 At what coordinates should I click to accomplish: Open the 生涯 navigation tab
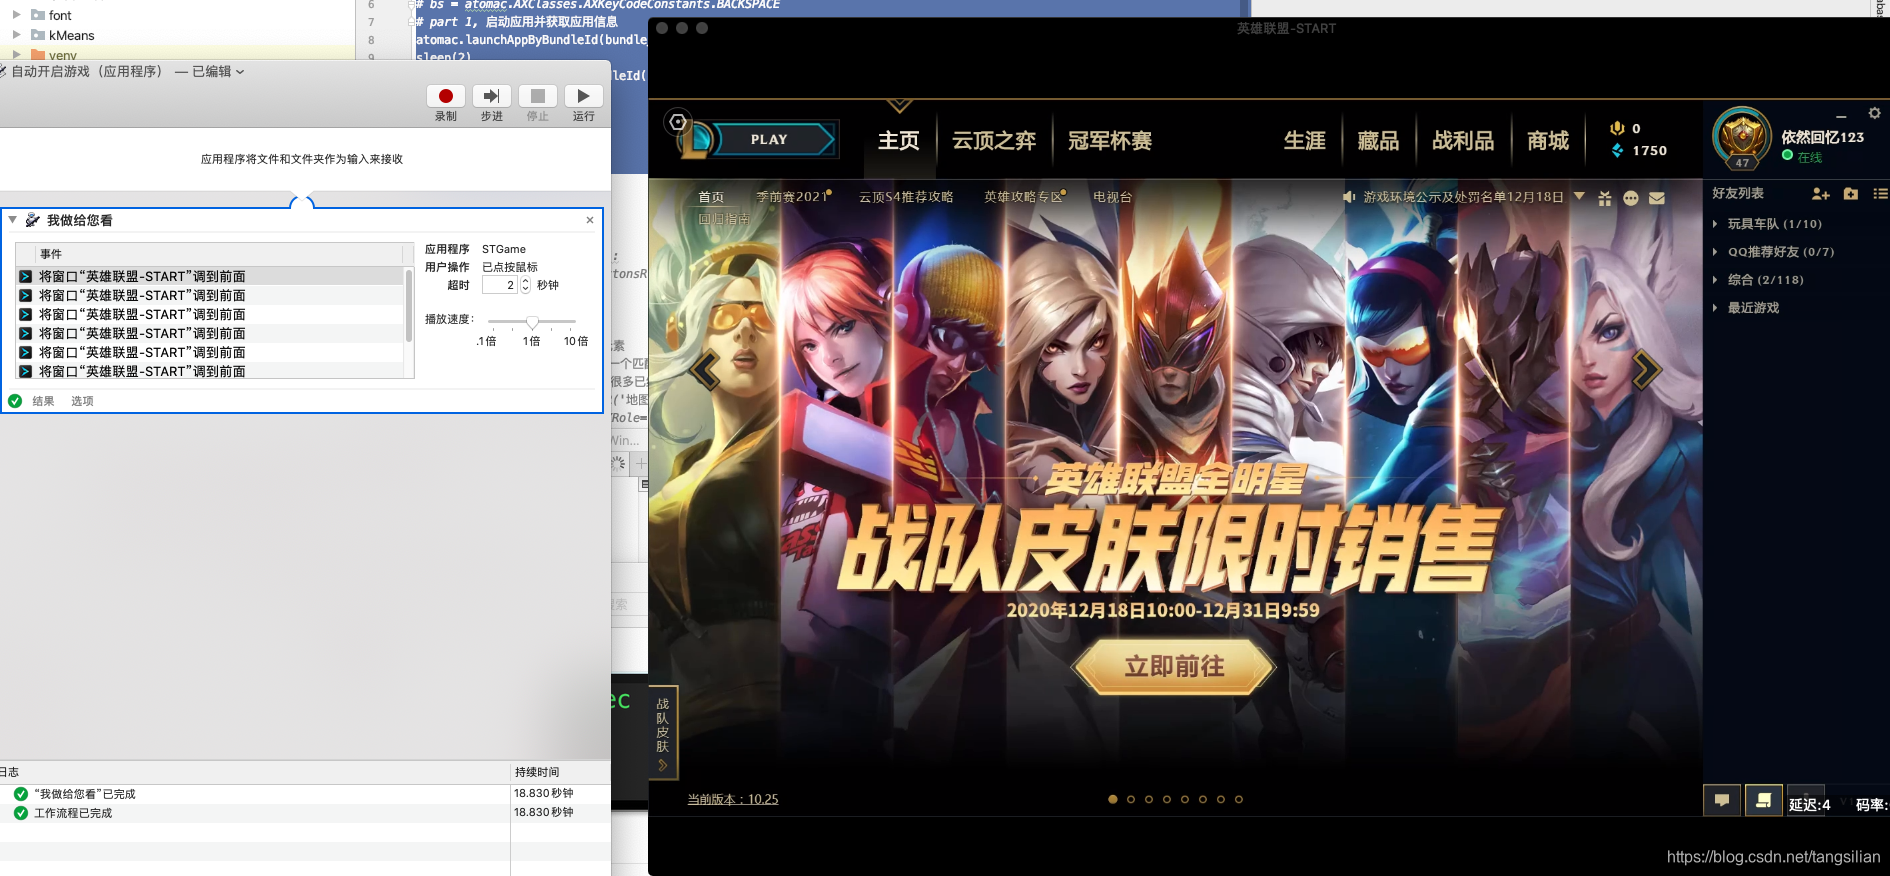[x=1305, y=141]
